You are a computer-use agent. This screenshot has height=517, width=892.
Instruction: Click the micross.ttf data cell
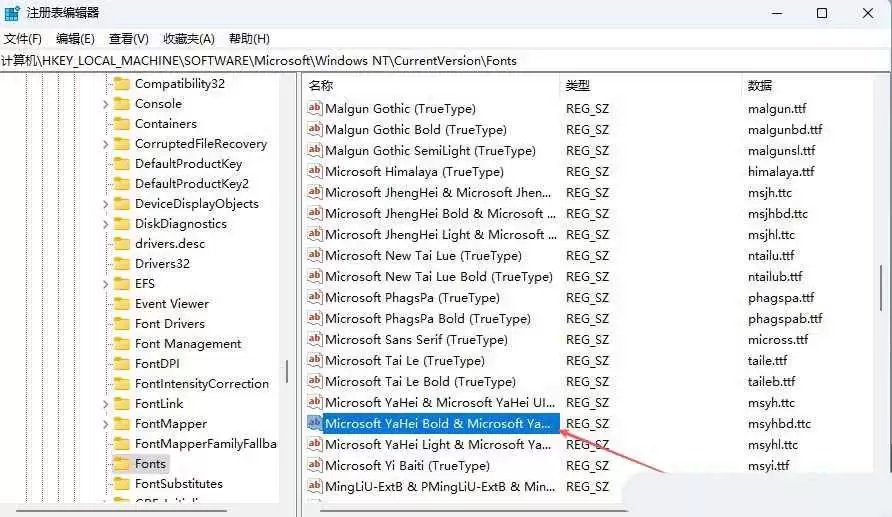pos(778,340)
